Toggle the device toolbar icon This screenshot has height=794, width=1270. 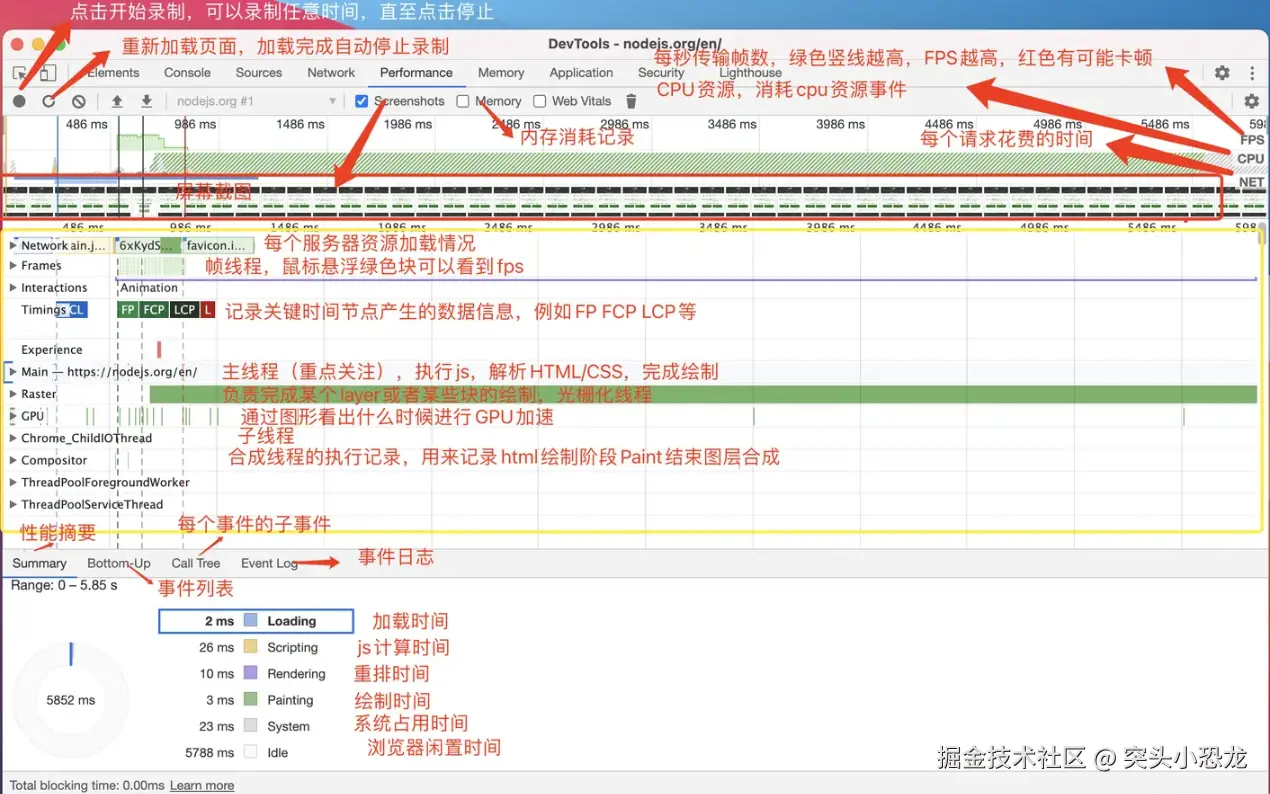(x=47, y=73)
